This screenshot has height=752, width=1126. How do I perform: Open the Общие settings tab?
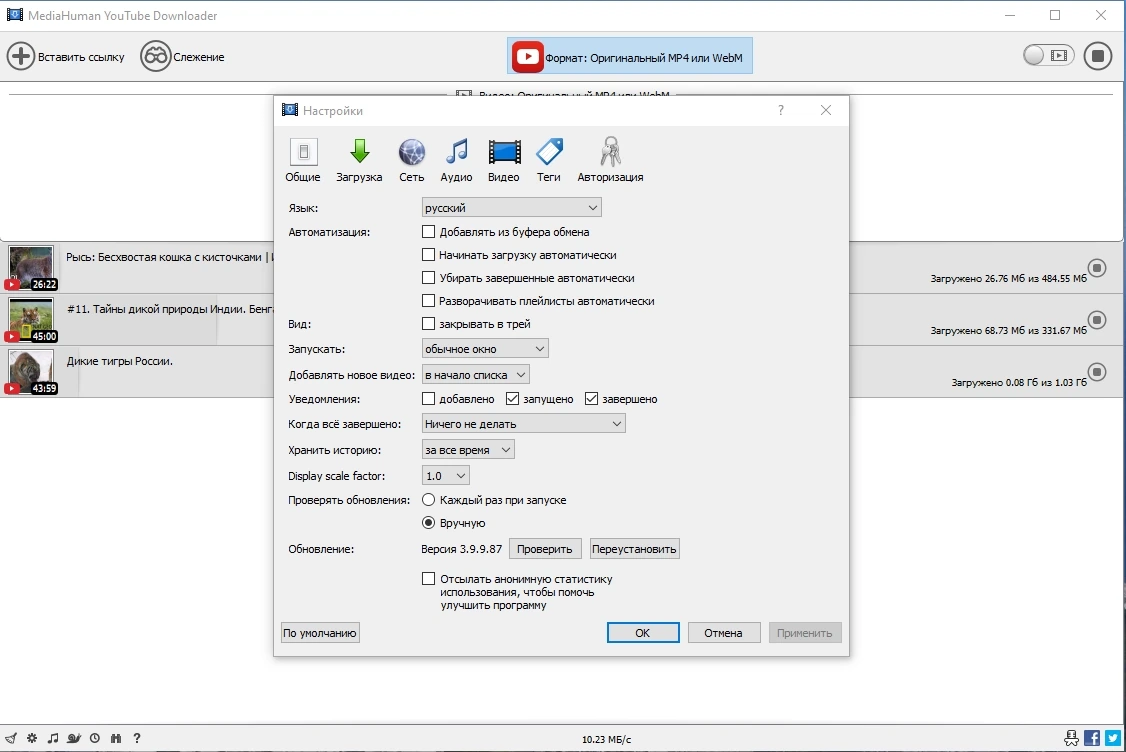303,159
